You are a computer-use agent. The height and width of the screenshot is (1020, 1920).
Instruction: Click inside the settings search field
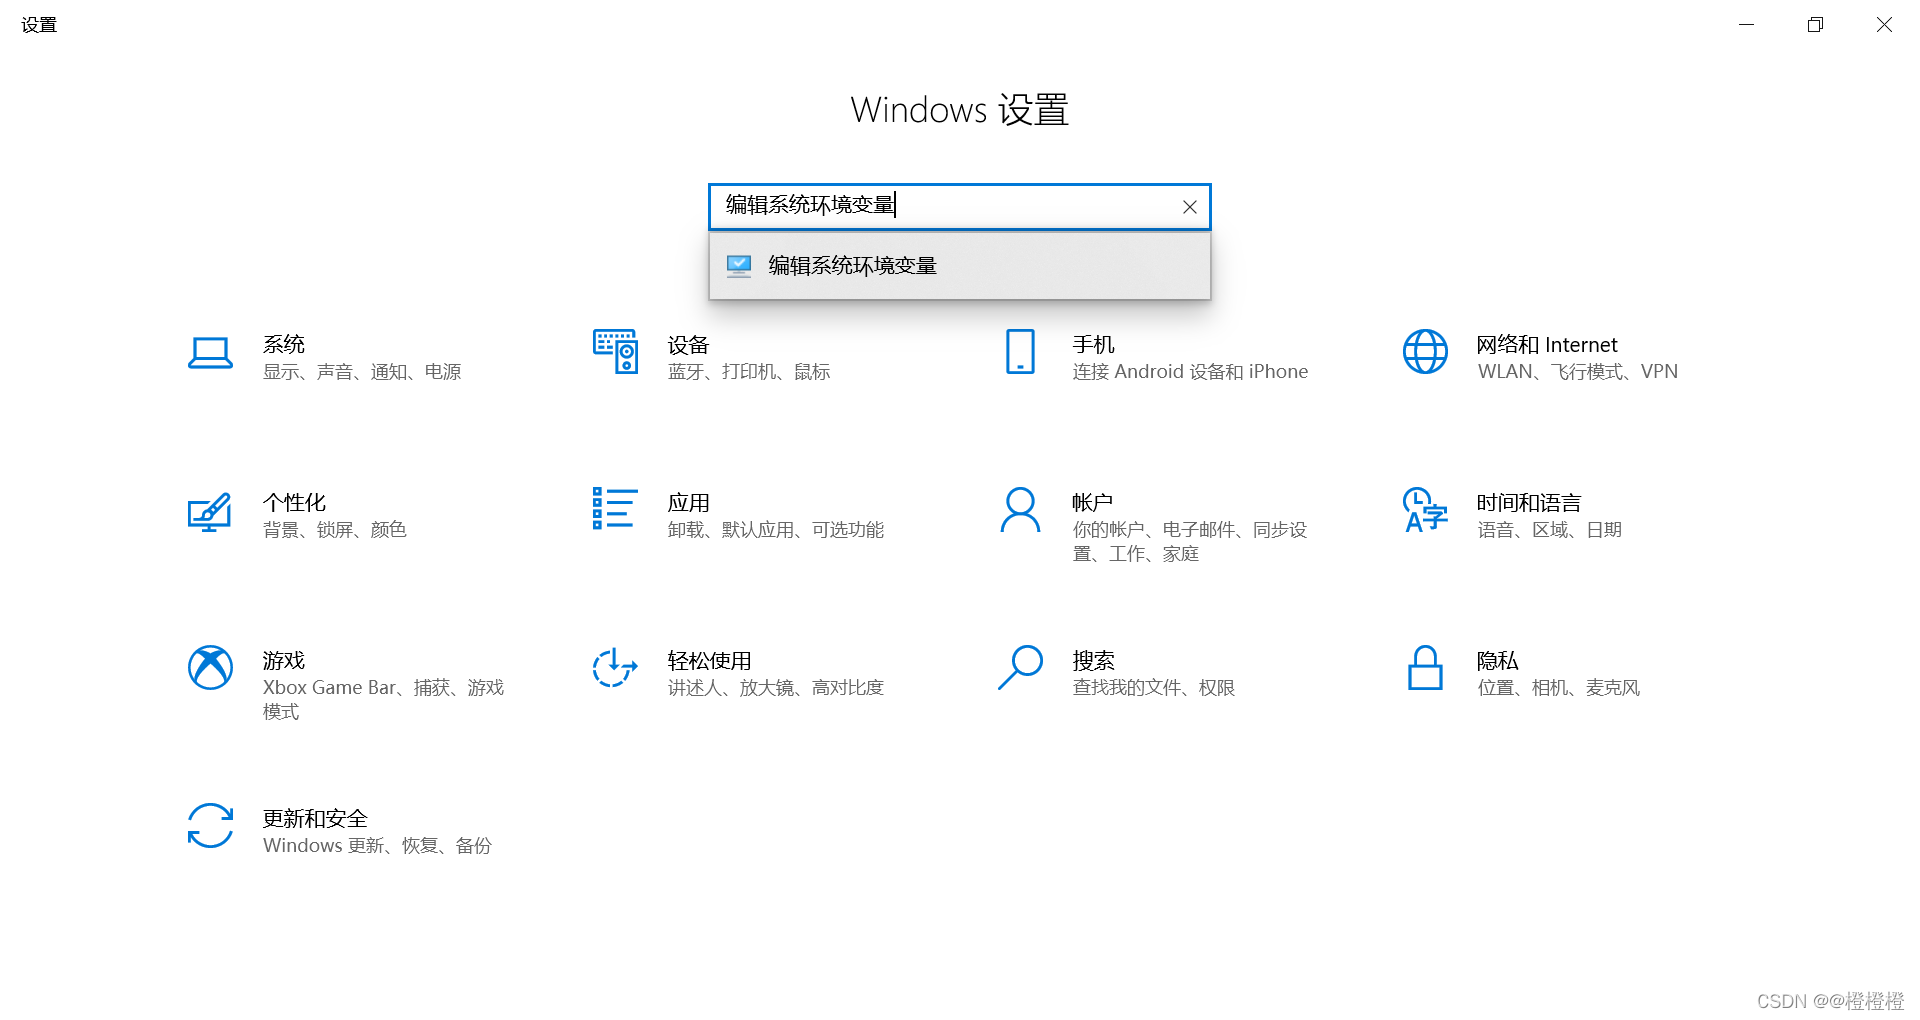click(958, 206)
